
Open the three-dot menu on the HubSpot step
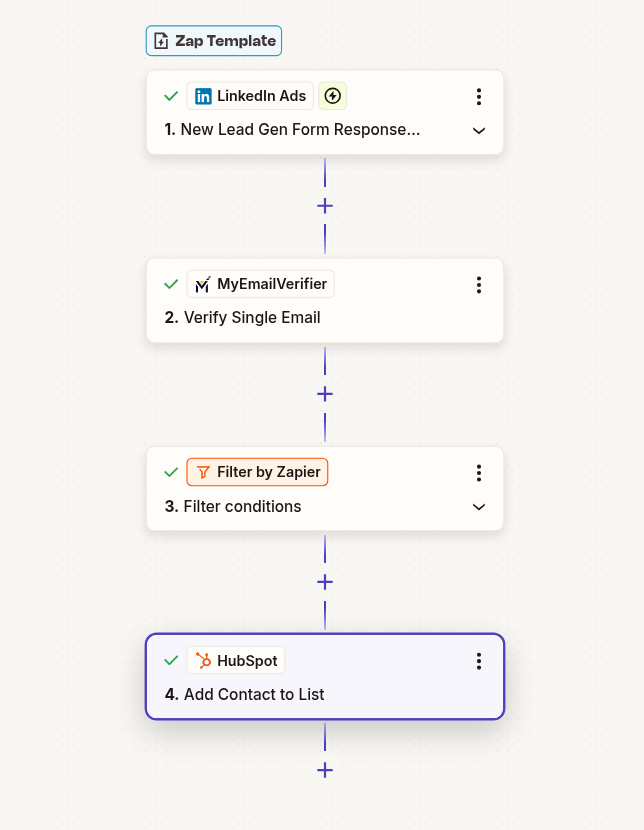479,661
